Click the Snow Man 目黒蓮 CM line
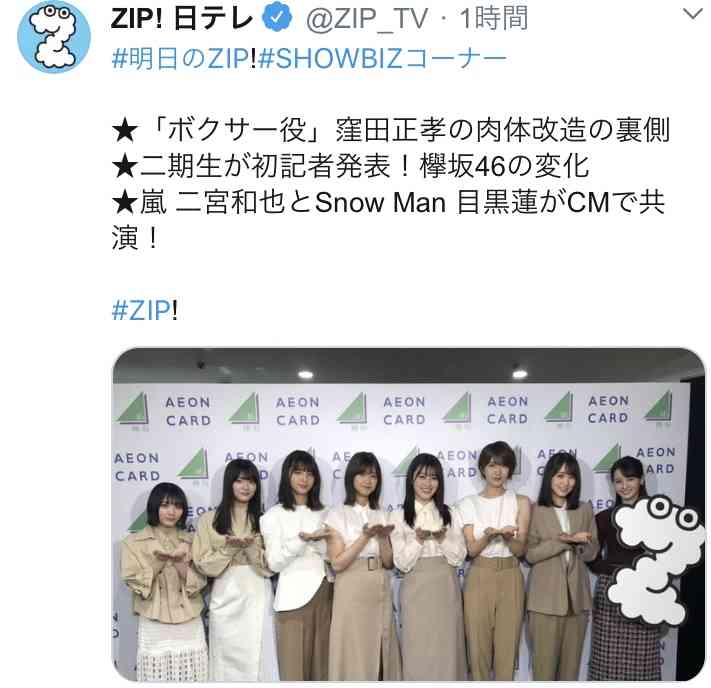The height and width of the screenshot is (688, 711). pyautogui.click(x=388, y=220)
